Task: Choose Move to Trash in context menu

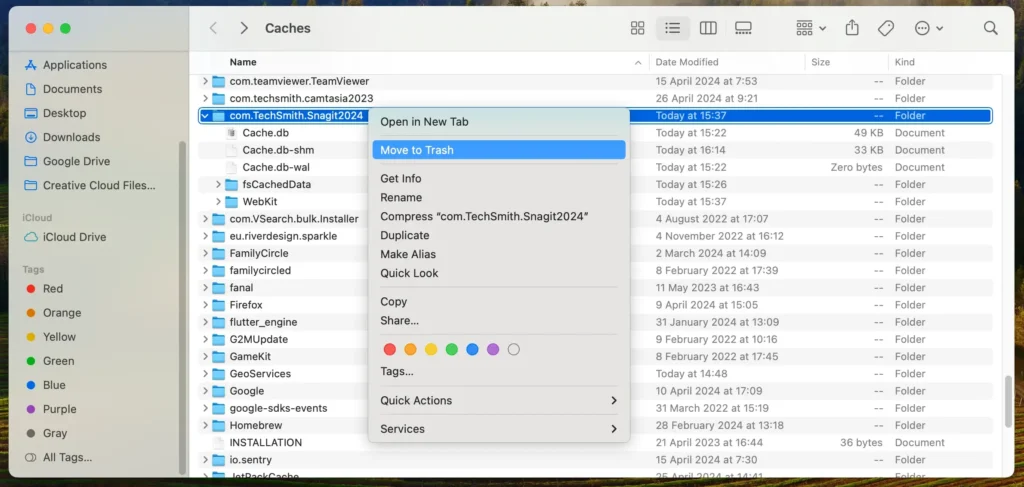Action: click(x=499, y=150)
